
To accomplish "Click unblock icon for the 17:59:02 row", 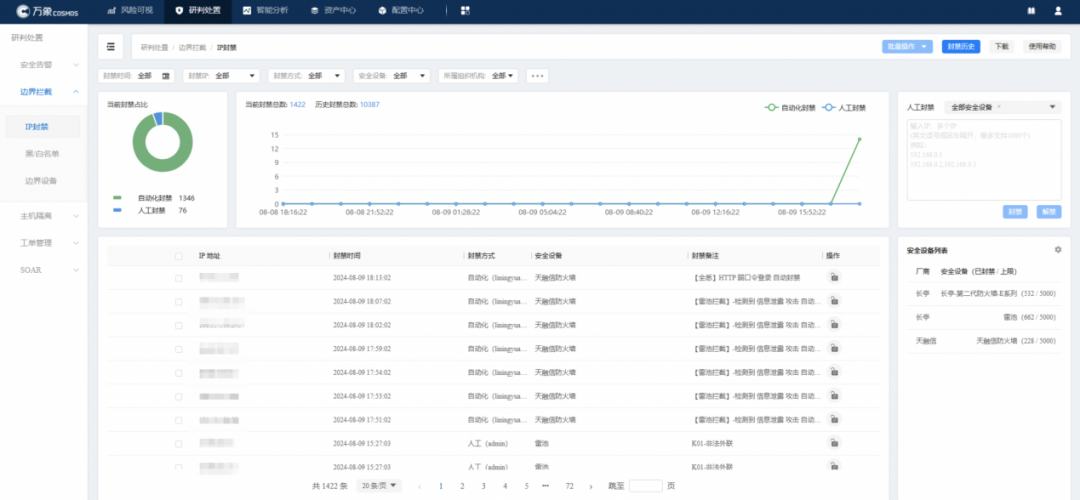I will point(833,349).
